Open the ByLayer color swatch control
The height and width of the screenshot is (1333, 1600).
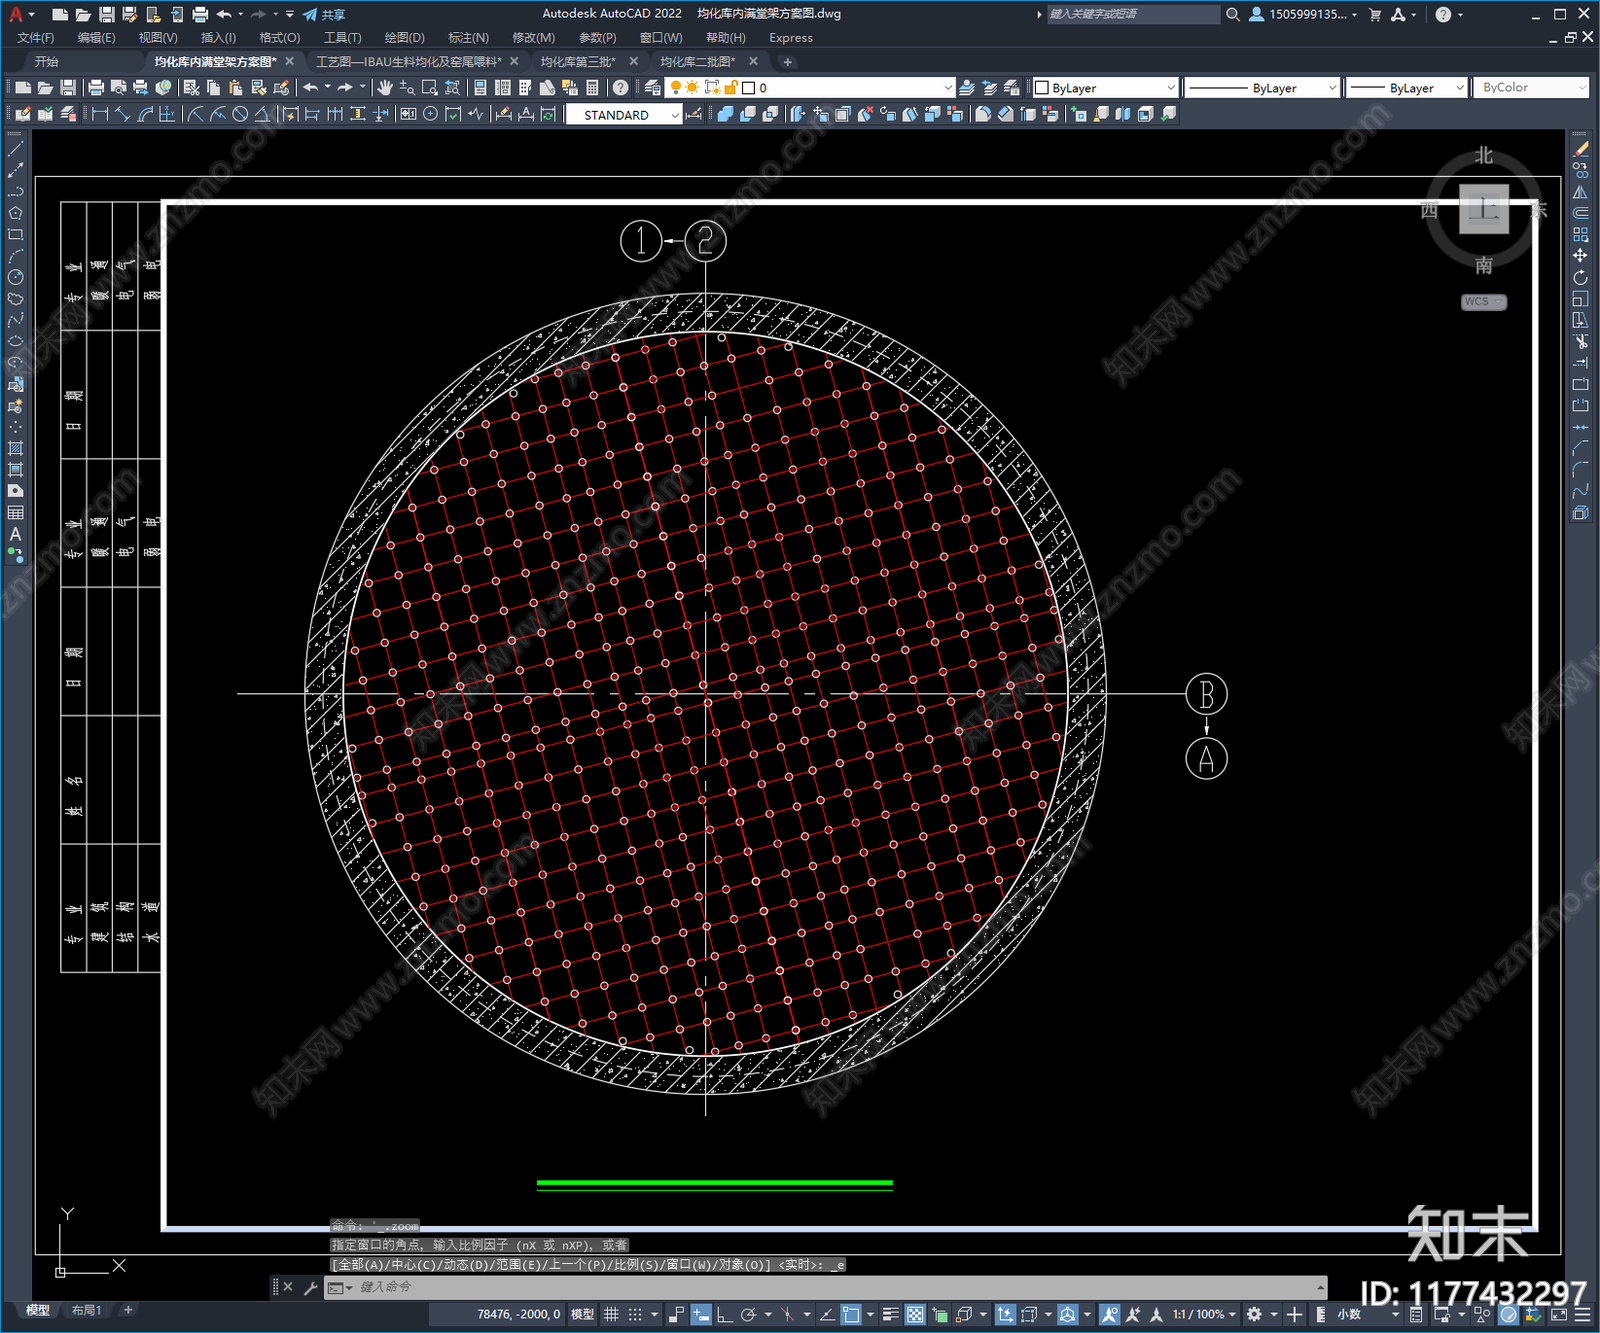click(x=1105, y=88)
